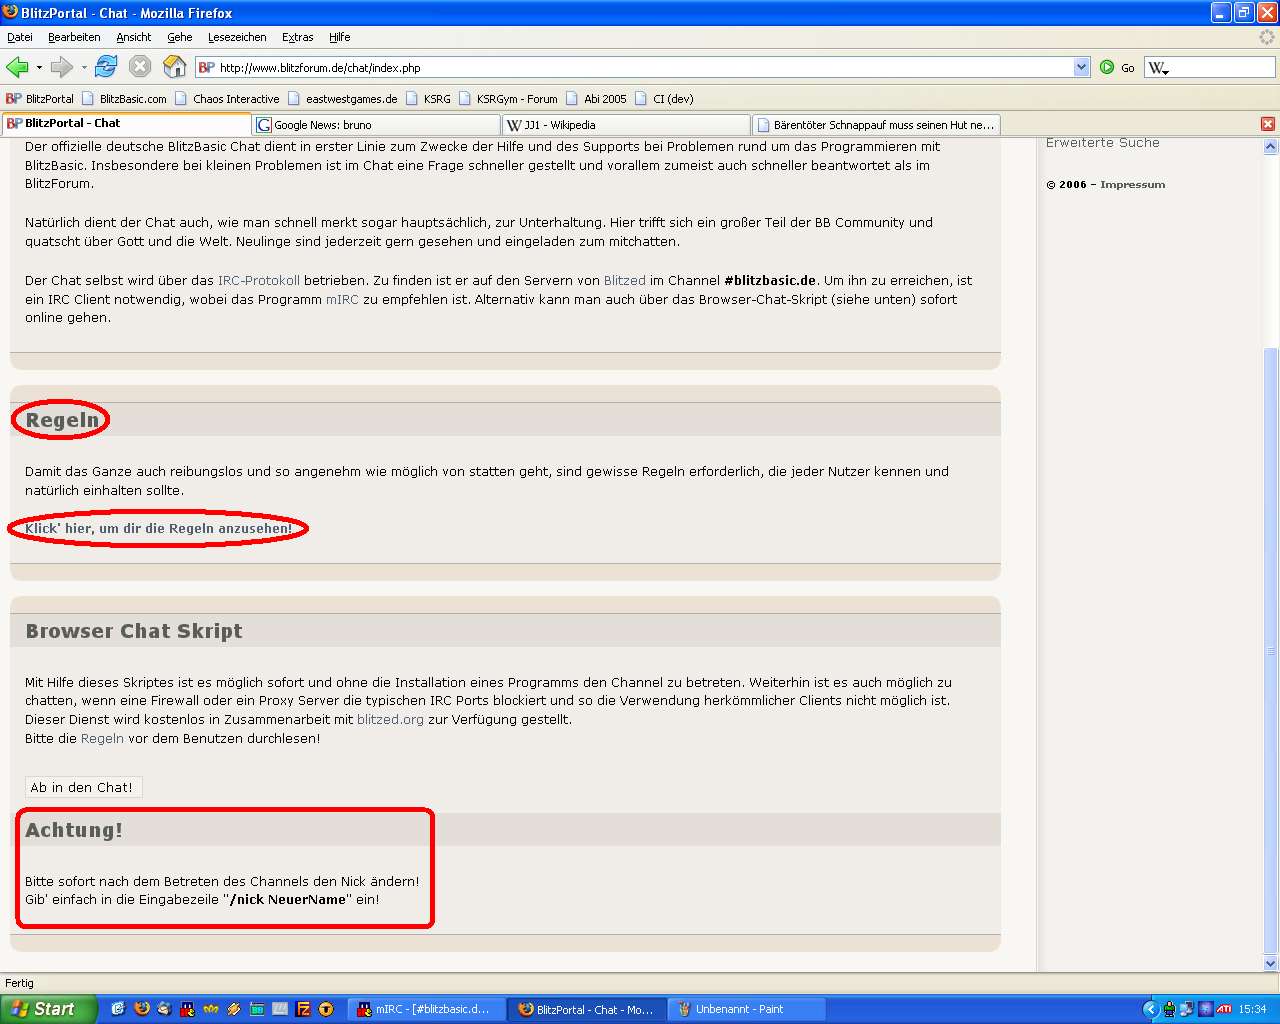
Task: Open the Windows Start menu
Action: pos(48,1009)
